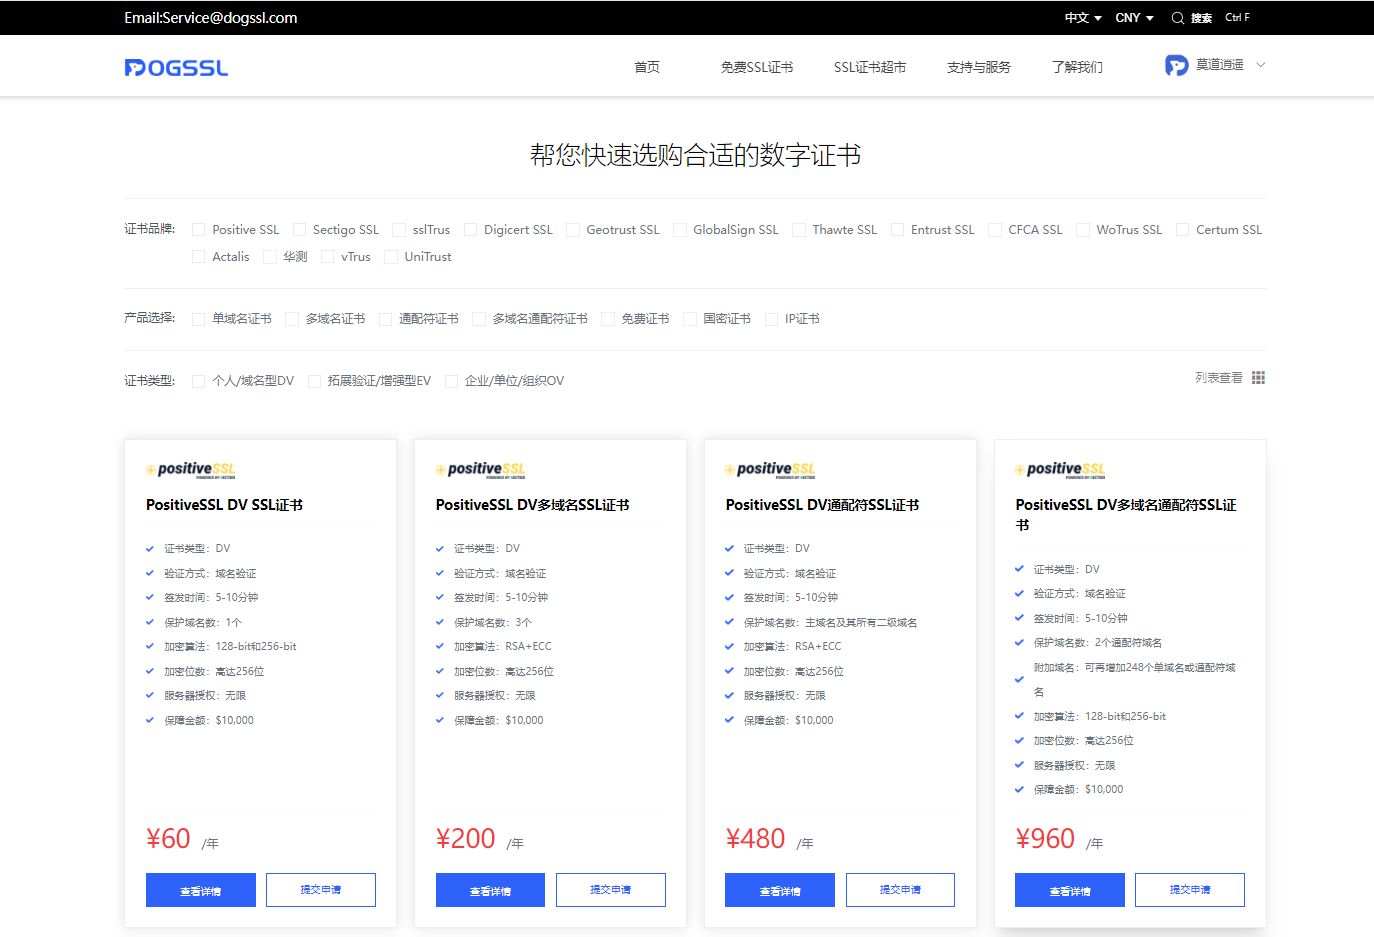Open SSL证书超市 nav item

[x=870, y=67]
